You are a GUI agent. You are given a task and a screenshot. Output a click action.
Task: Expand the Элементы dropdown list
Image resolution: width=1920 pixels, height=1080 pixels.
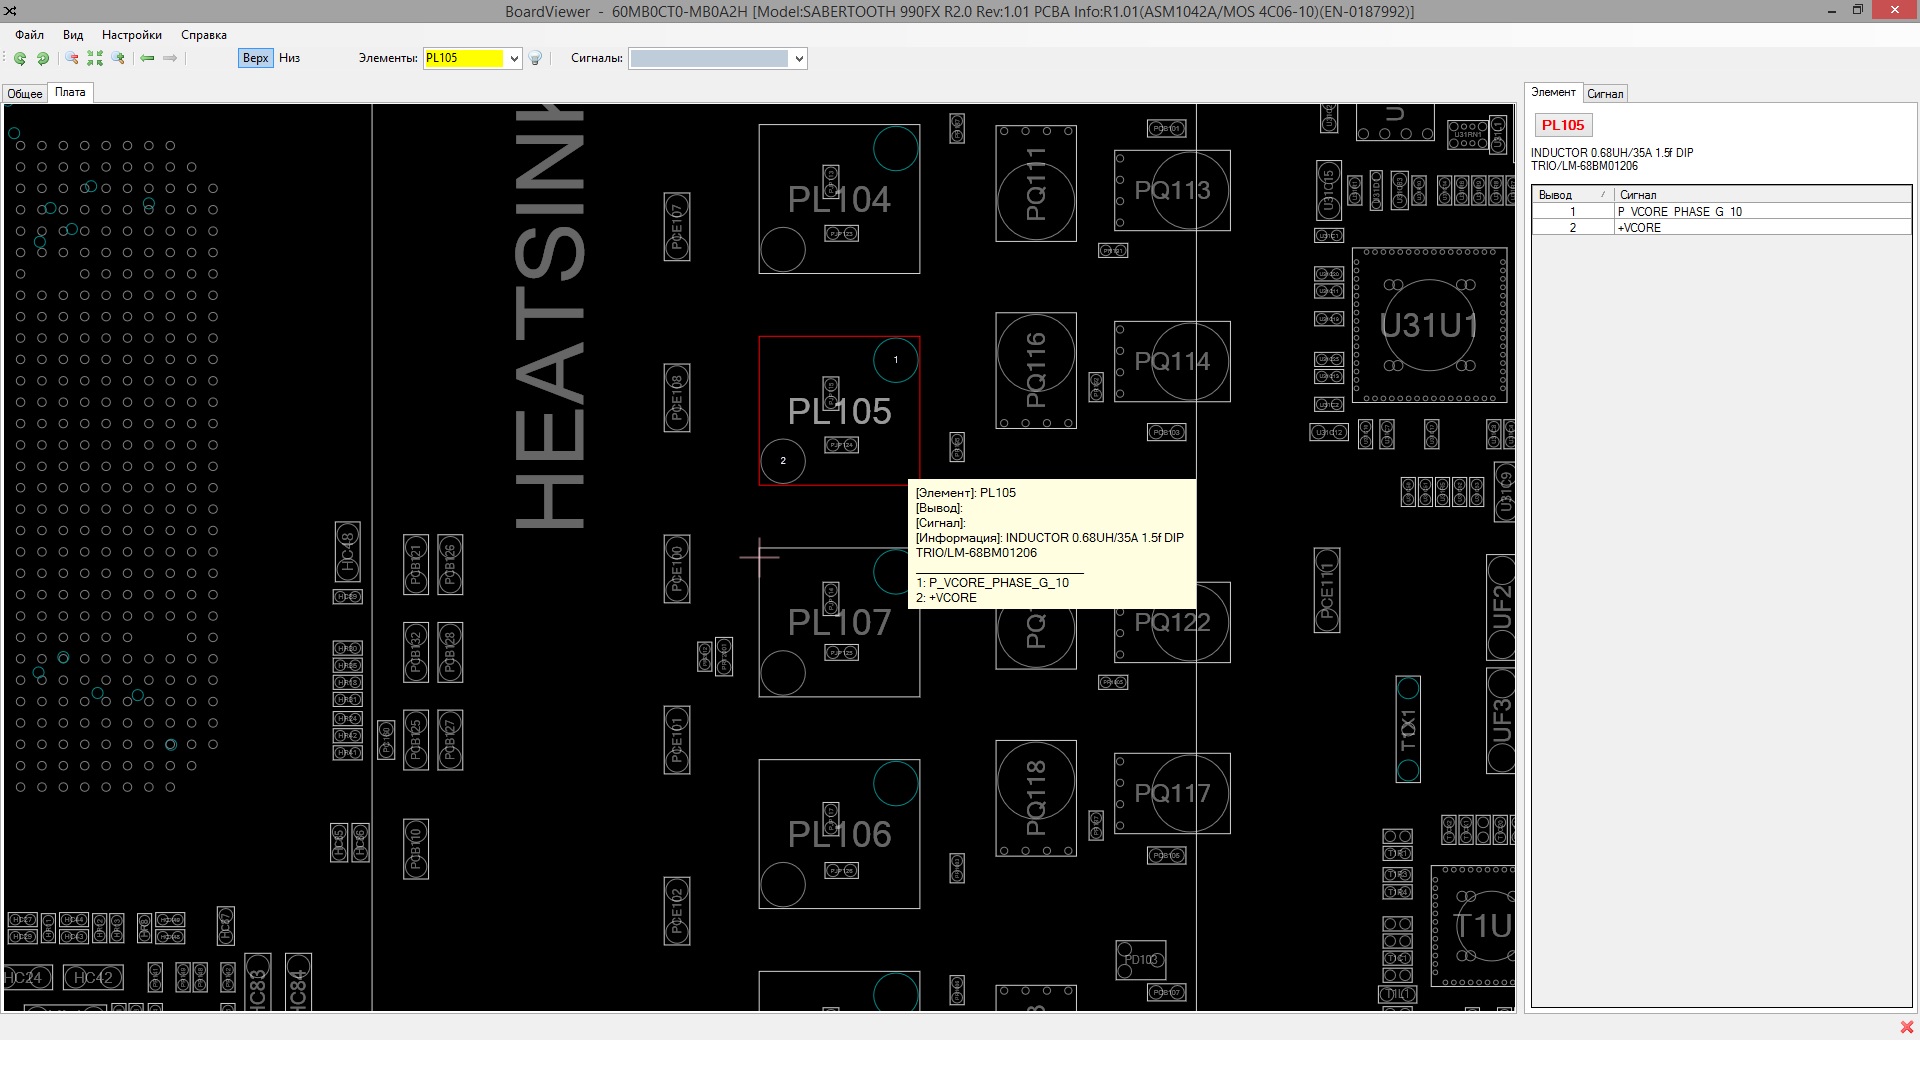click(x=514, y=58)
